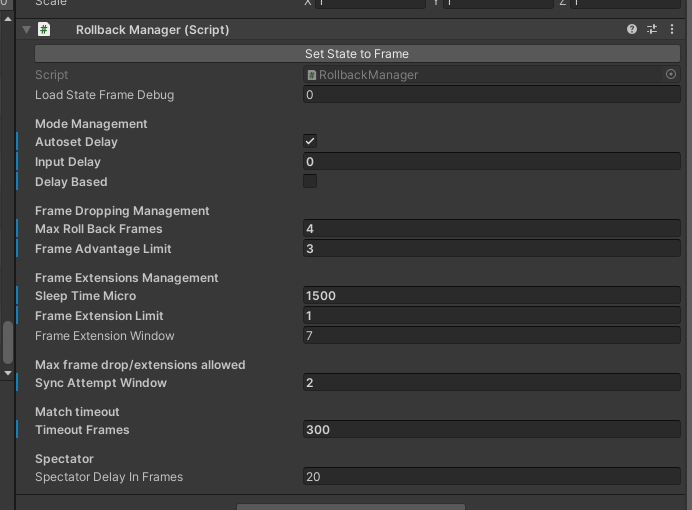Click the Load State Frame Debug field

click(x=491, y=95)
